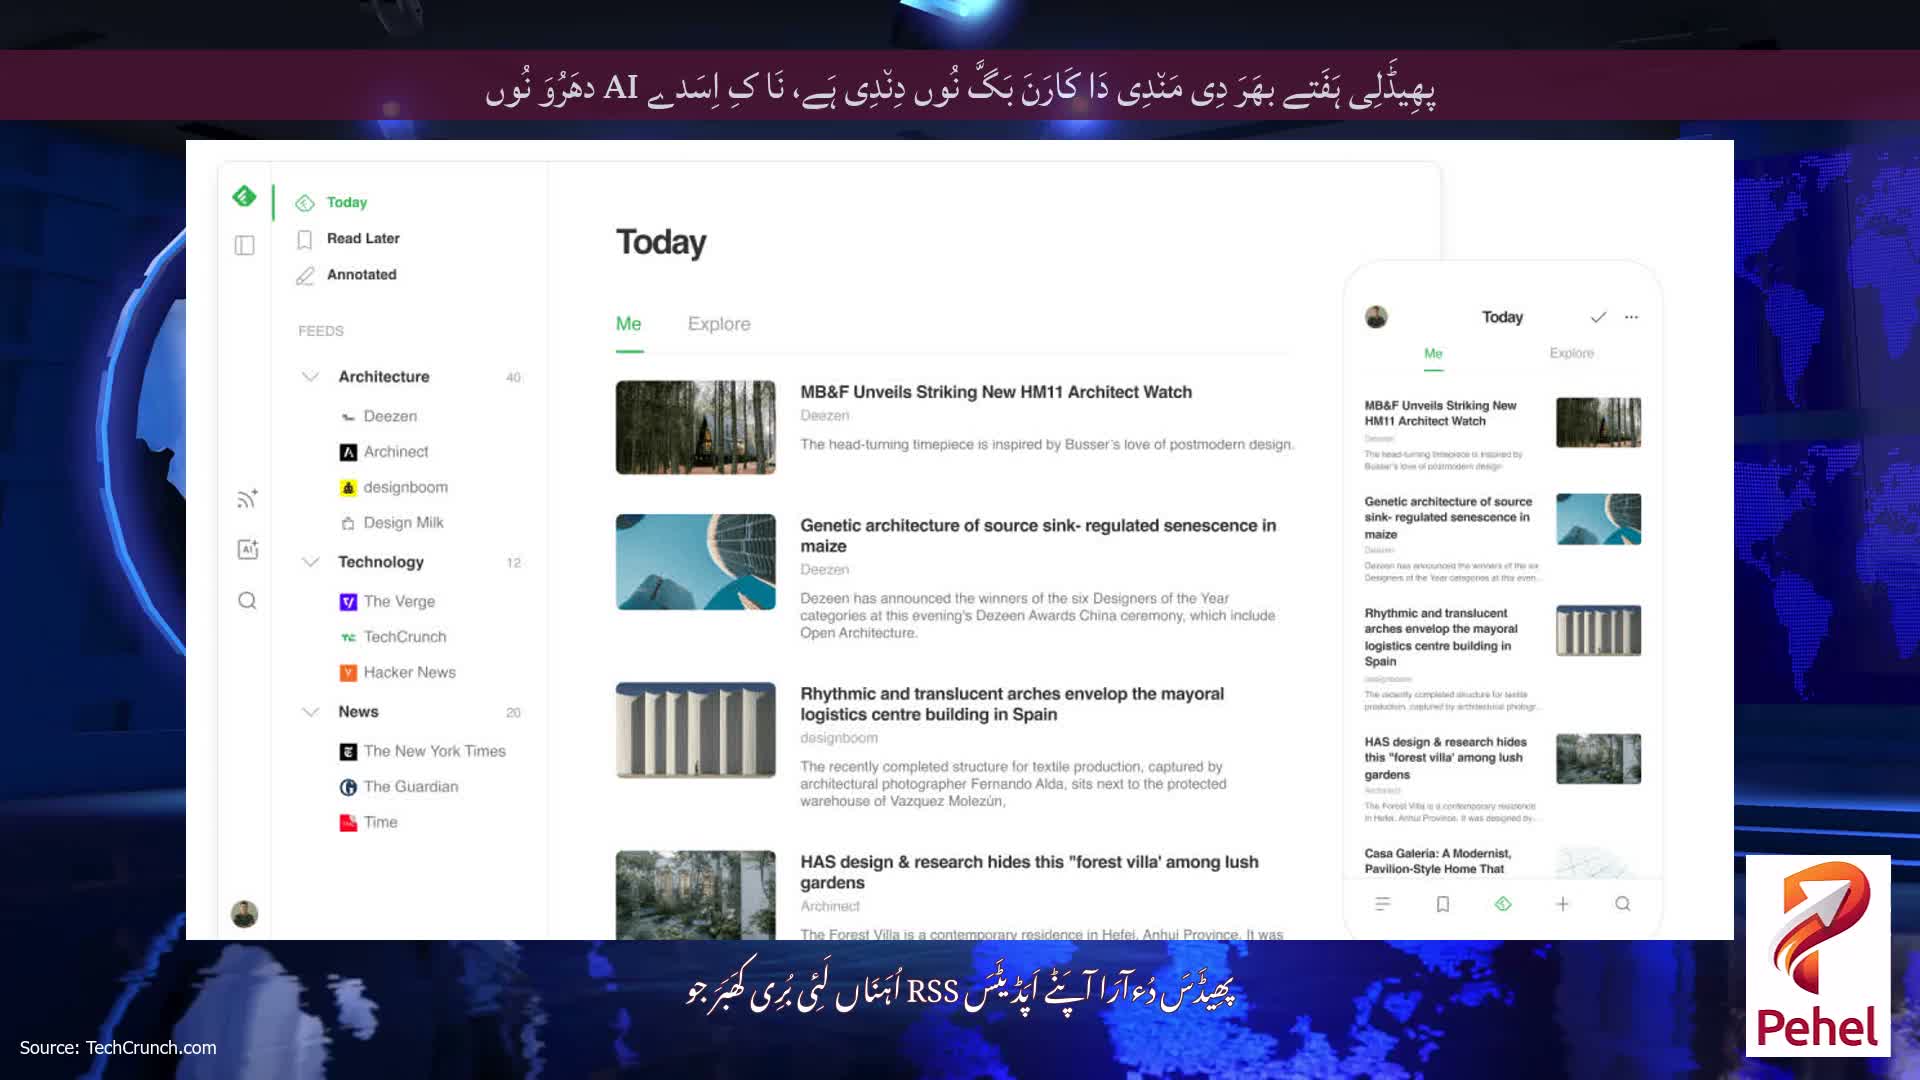Image resolution: width=1920 pixels, height=1080 pixels.
Task: Click the MB&F article forest thumbnail
Action: pyautogui.click(x=695, y=427)
